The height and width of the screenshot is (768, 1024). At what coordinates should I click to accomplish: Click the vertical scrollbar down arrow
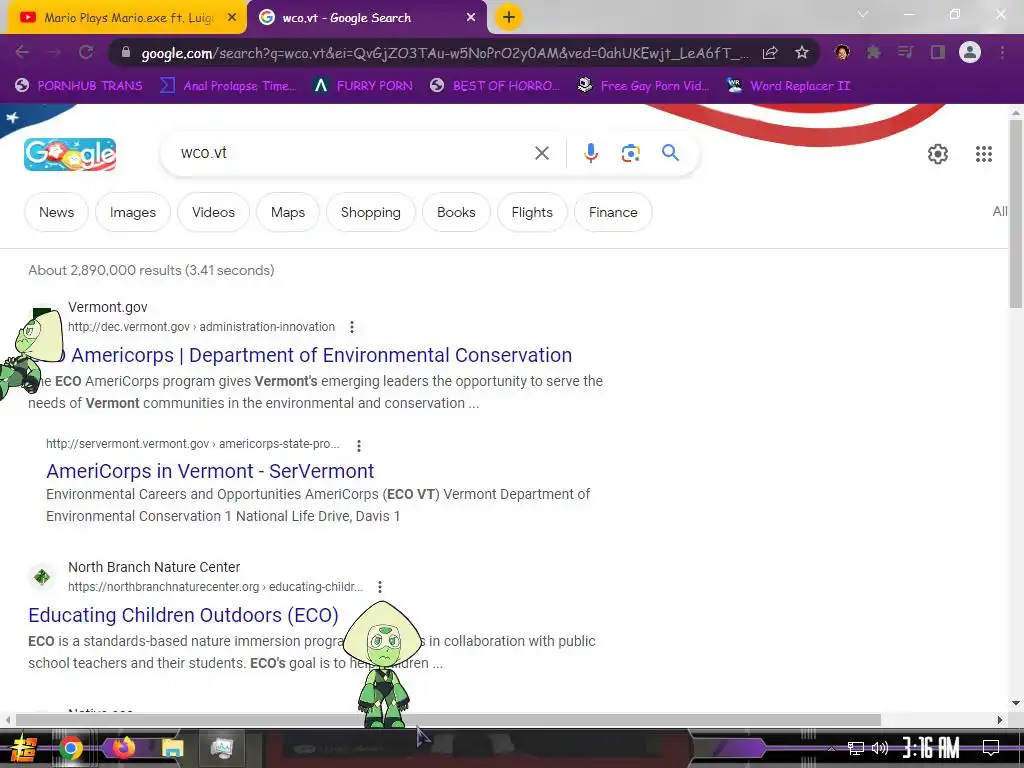click(x=1016, y=703)
